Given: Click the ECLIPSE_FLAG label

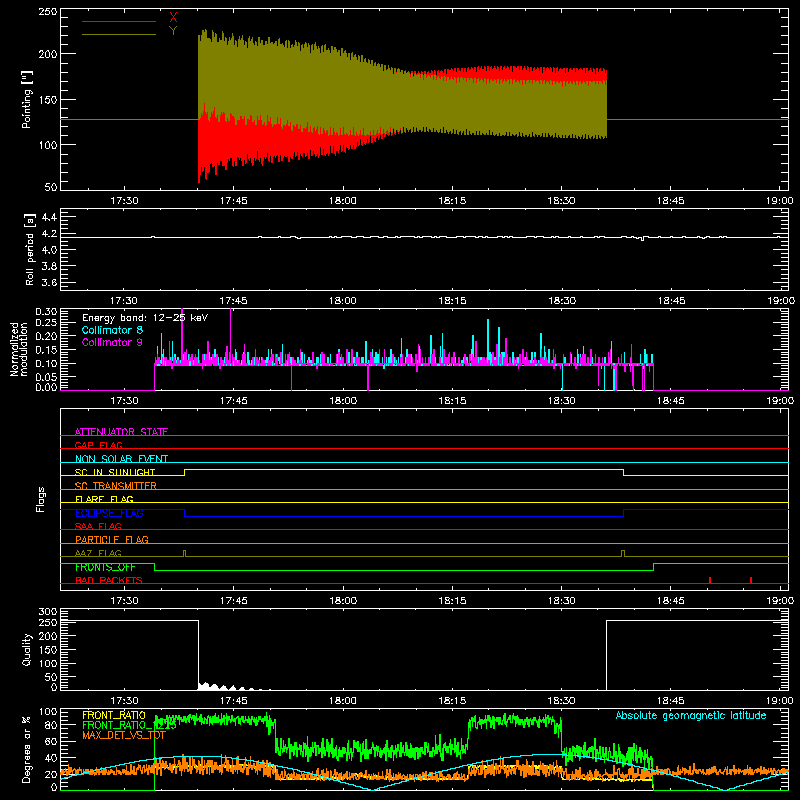Looking at the screenshot, I should click(x=109, y=513).
